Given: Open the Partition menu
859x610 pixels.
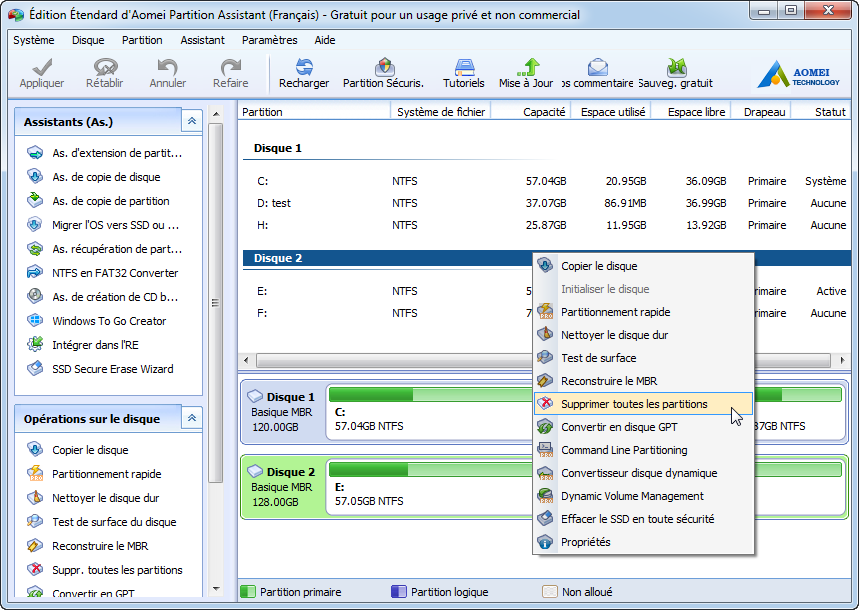Looking at the screenshot, I should click(142, 40).
